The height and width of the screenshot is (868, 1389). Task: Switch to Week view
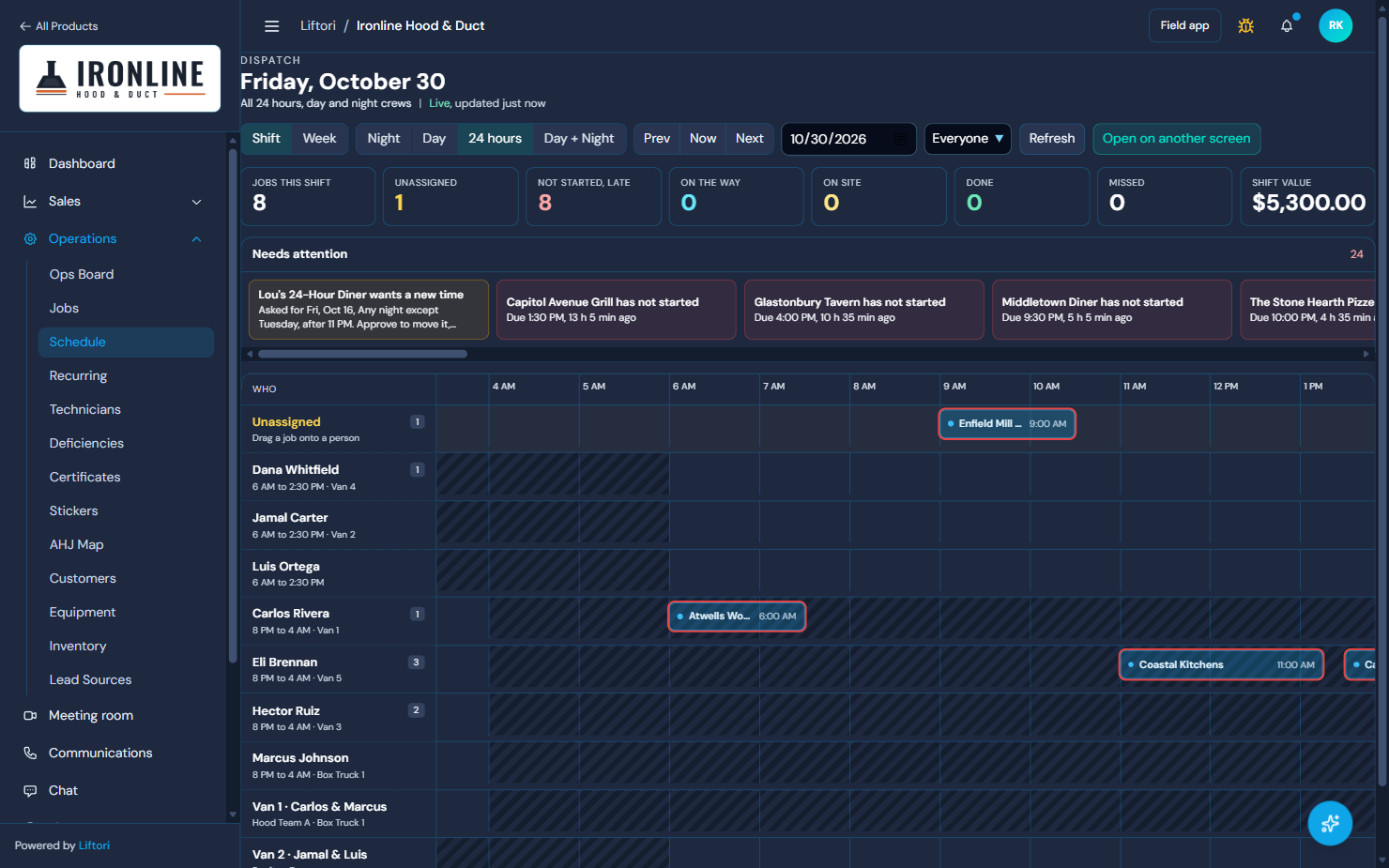point(320,139)
